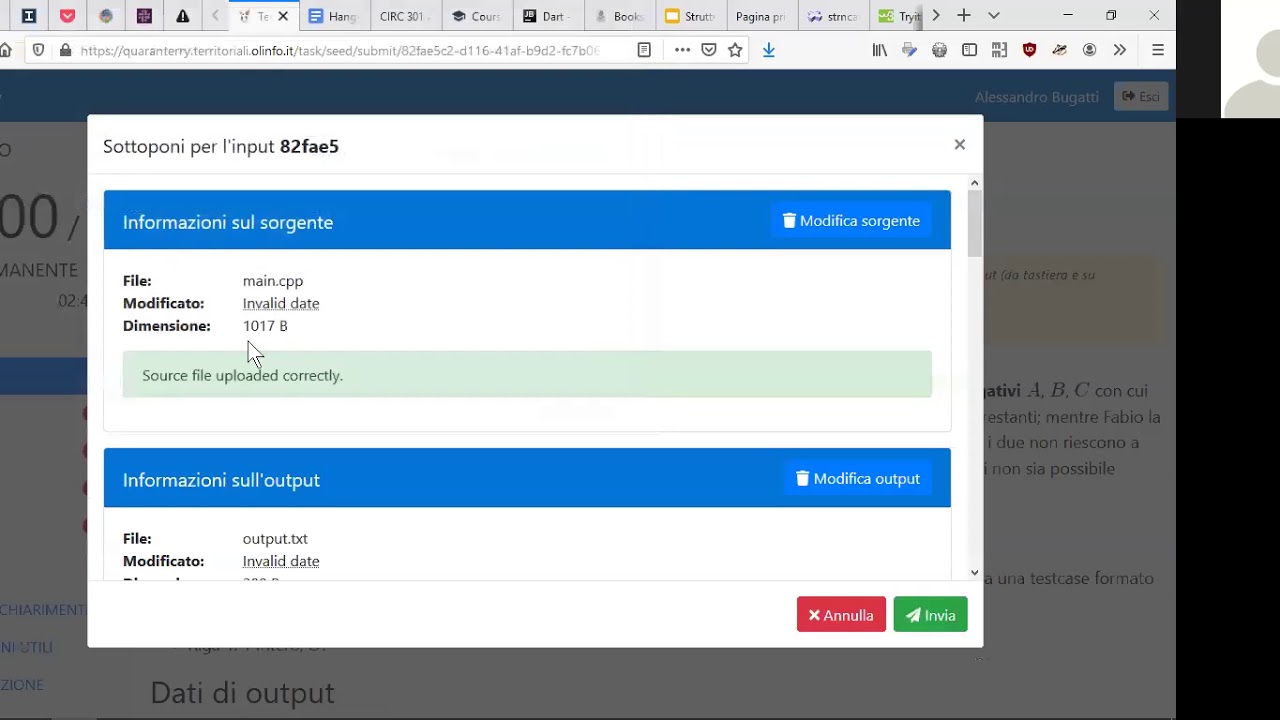Bookmark this page with star icon
The height and width of the screenshot is (720, 1280).
[x=735, y=50]
